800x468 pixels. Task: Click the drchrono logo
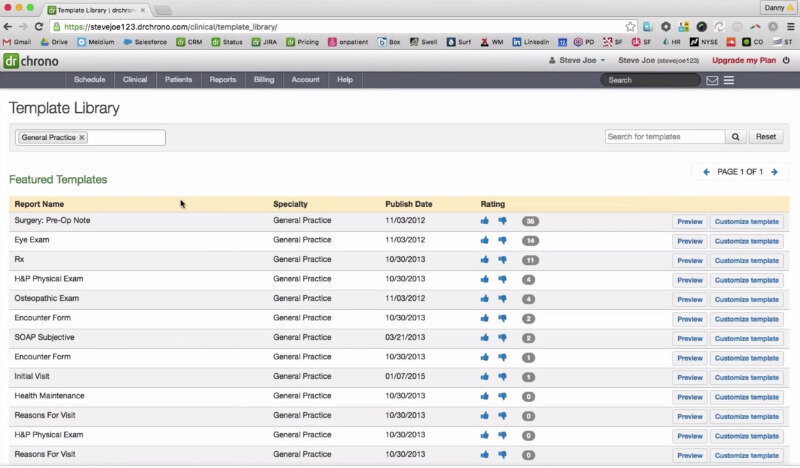click(x=30, y=61)
